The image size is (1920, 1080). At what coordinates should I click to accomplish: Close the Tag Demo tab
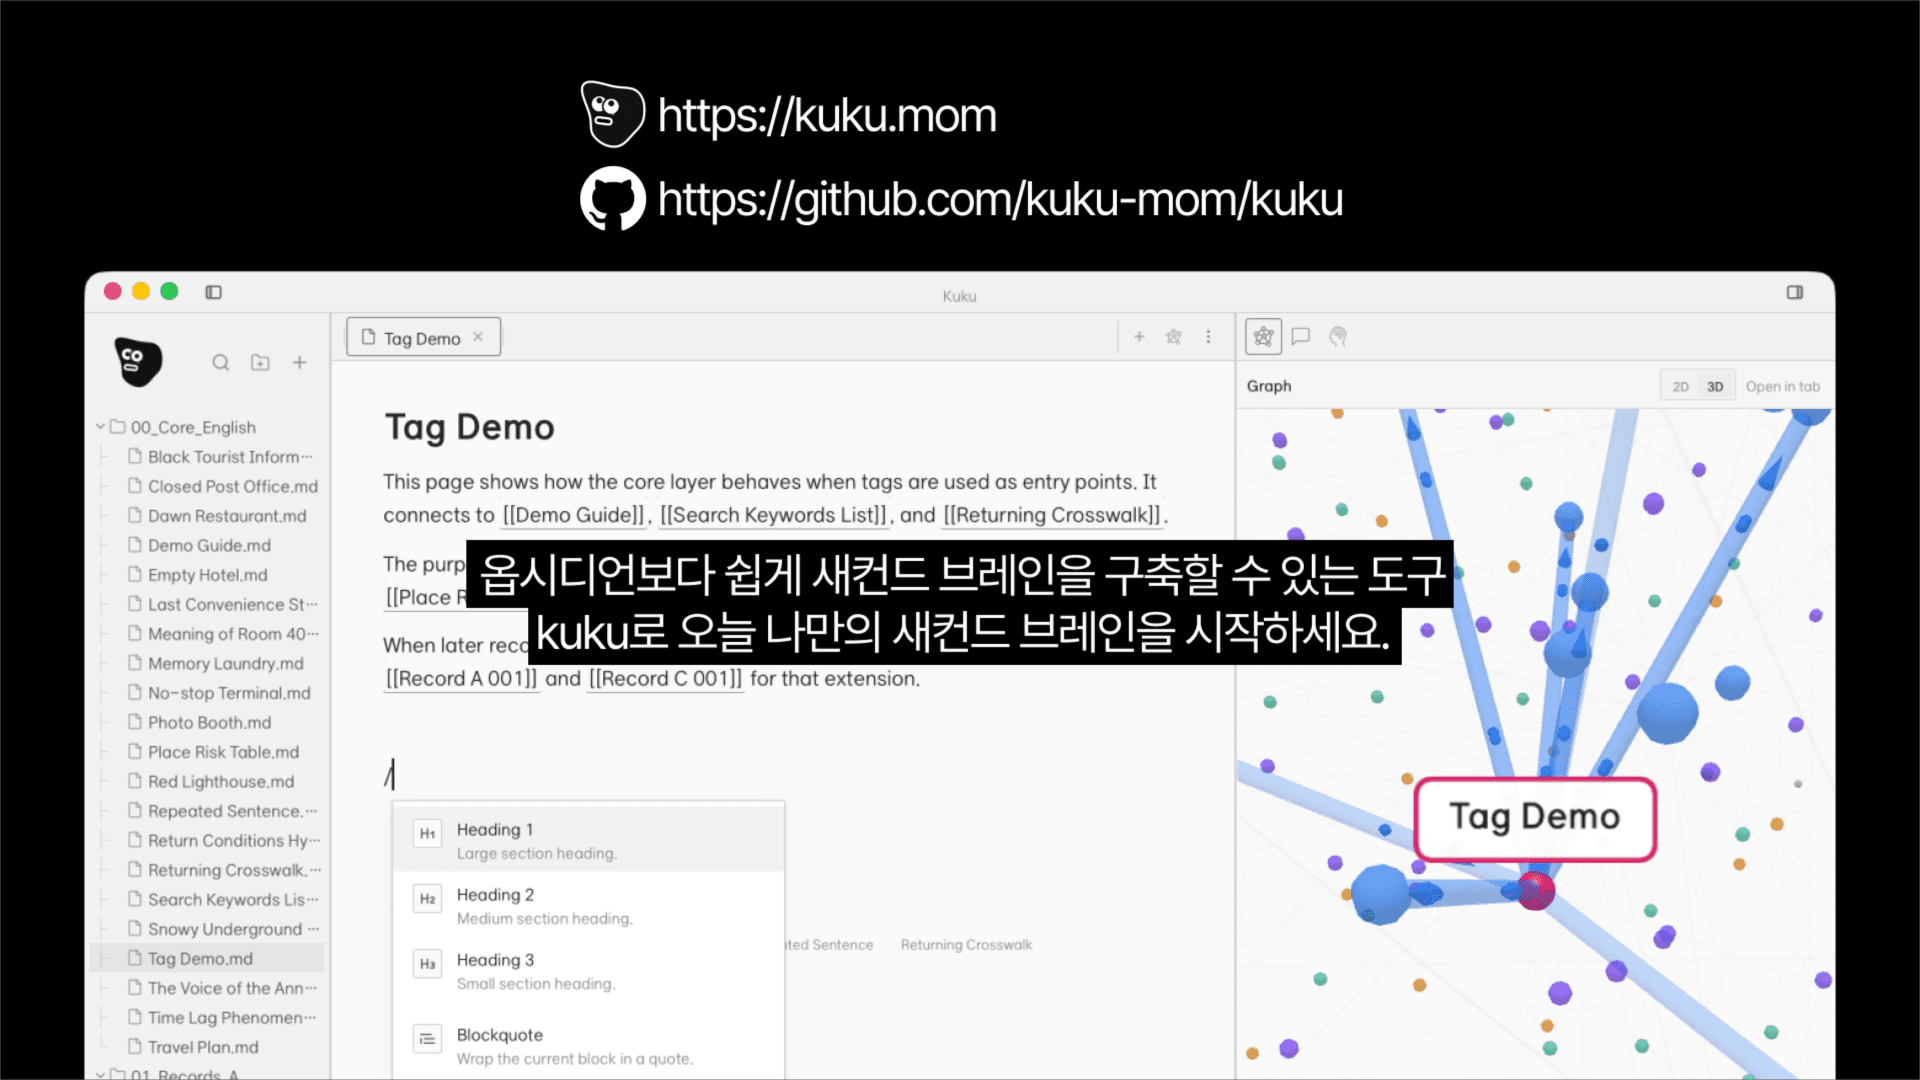(478, 337)
